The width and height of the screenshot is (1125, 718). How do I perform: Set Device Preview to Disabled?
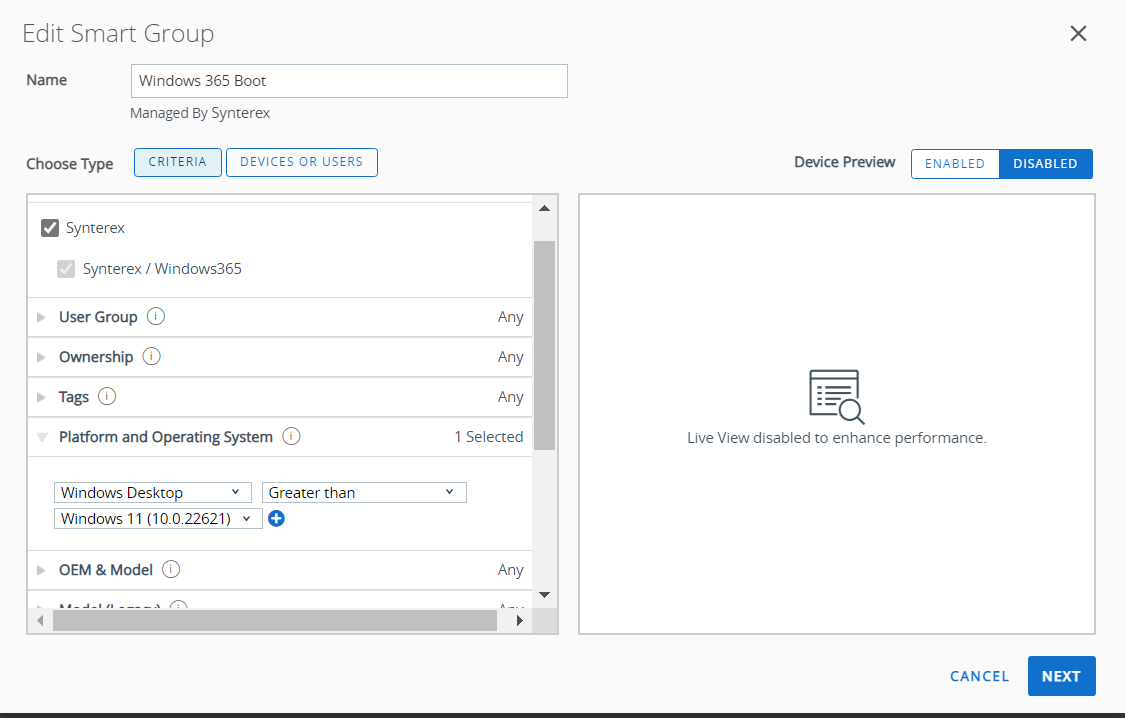pyautogui.click(x=1045, y=163)
